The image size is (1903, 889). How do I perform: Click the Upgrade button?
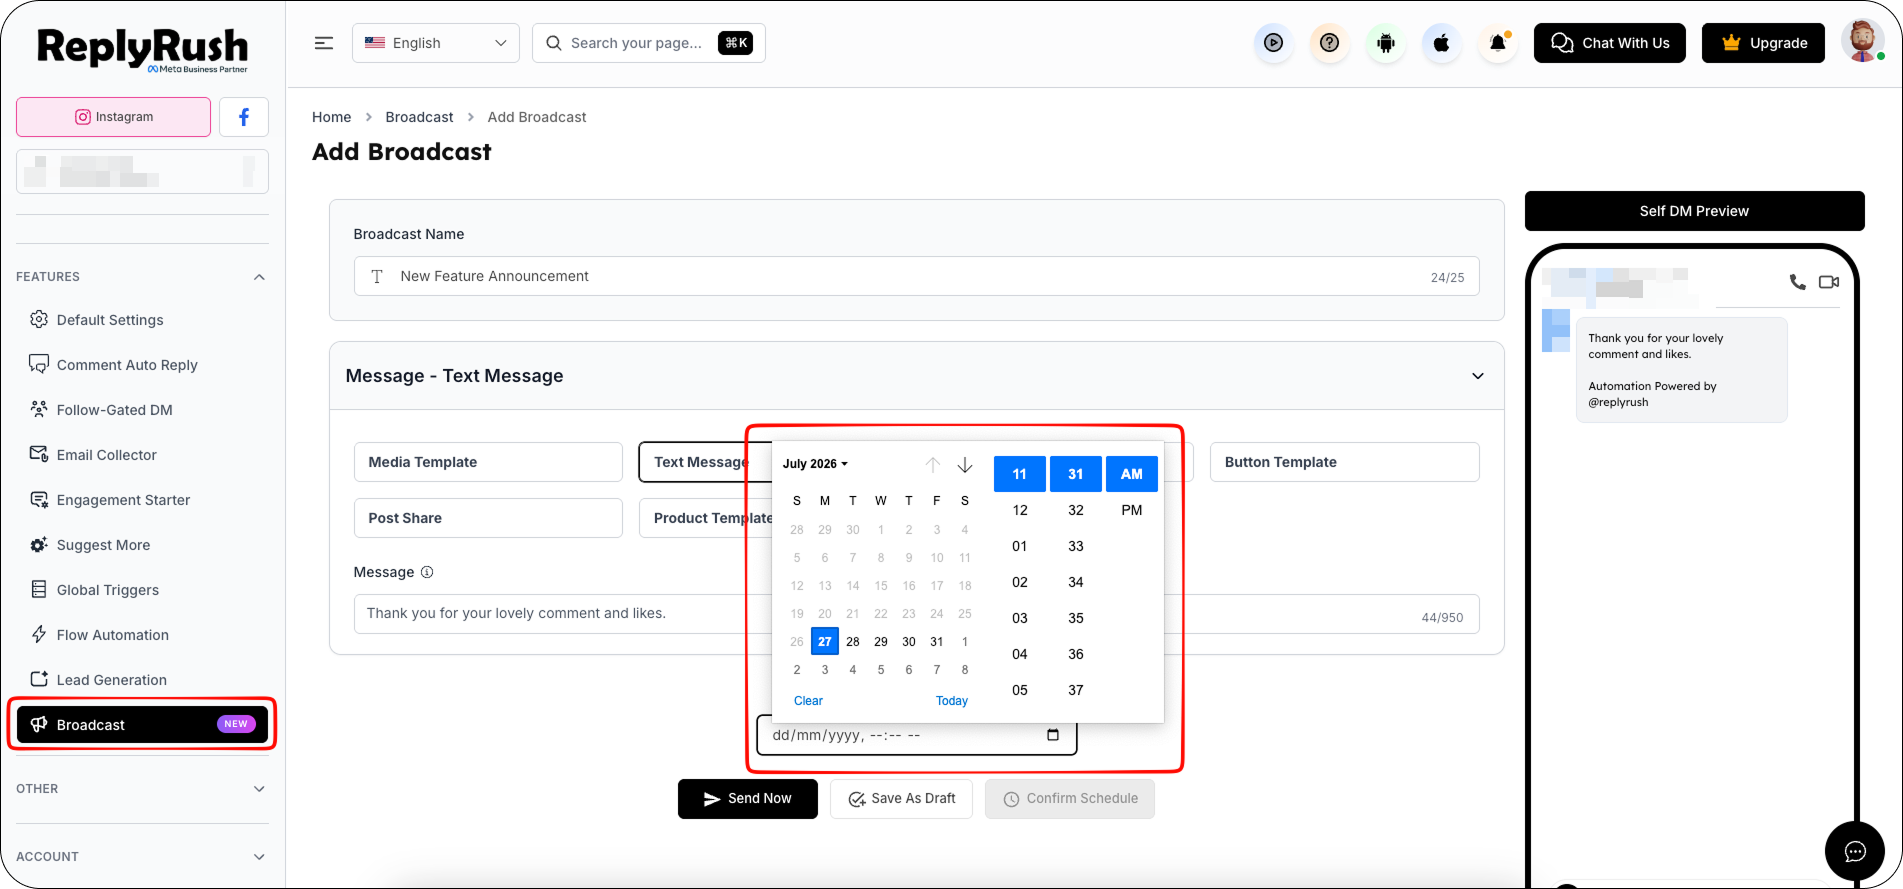point(1764,43)
